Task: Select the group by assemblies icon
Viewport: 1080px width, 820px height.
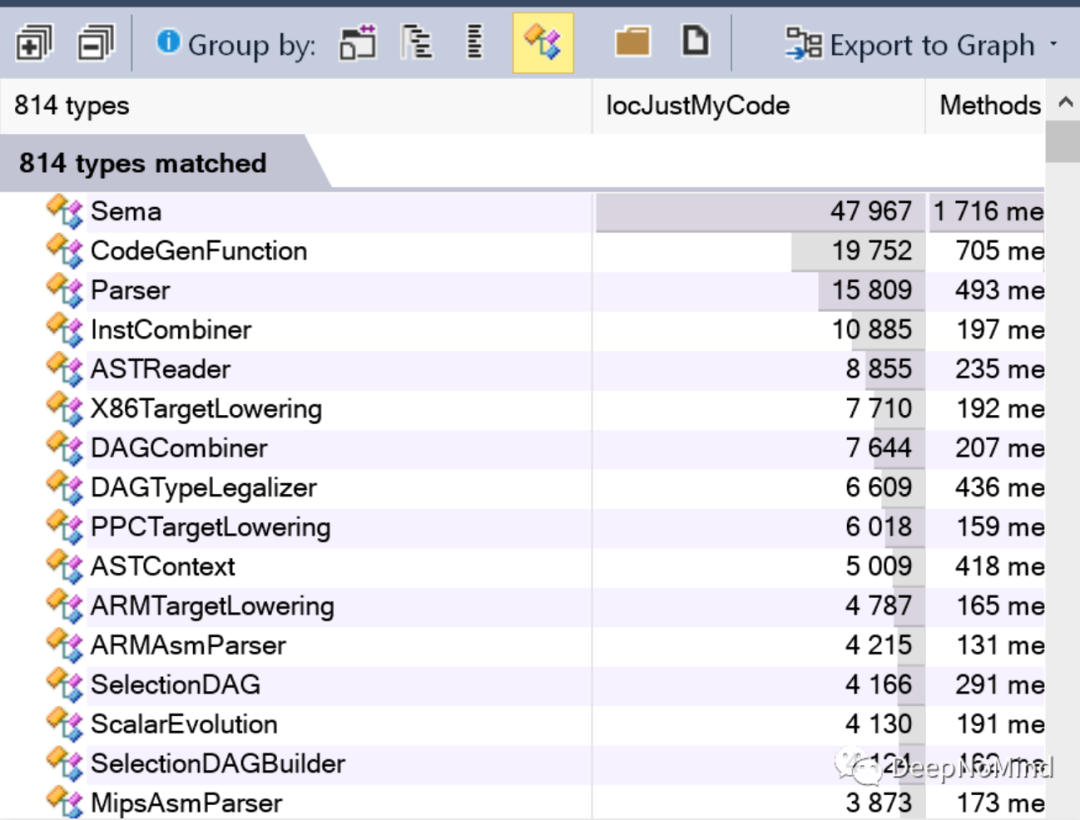Action: (357, 43)
